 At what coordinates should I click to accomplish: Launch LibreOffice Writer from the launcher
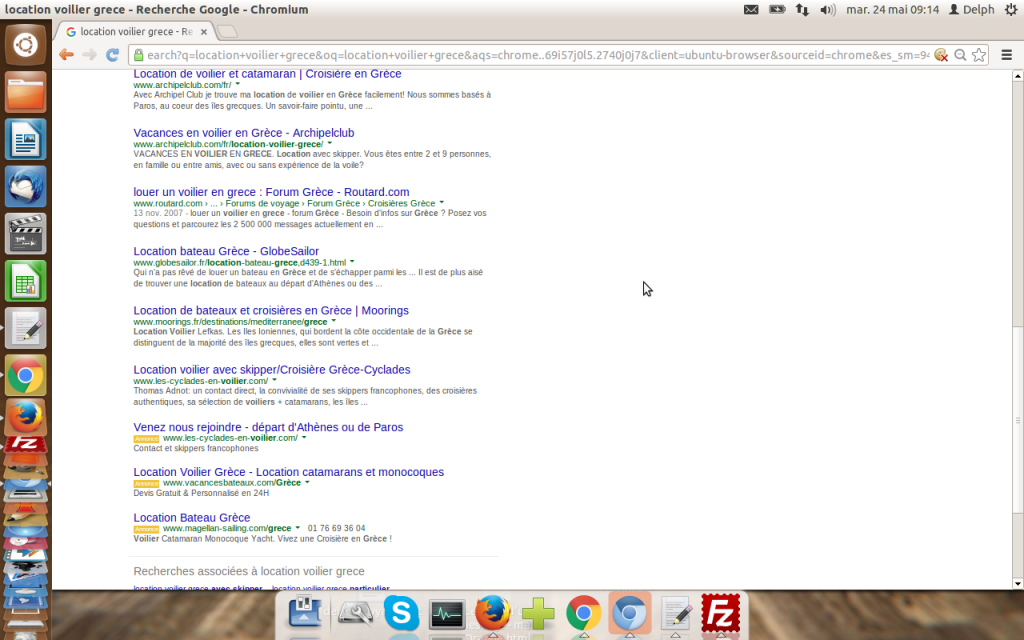point(25,139)
